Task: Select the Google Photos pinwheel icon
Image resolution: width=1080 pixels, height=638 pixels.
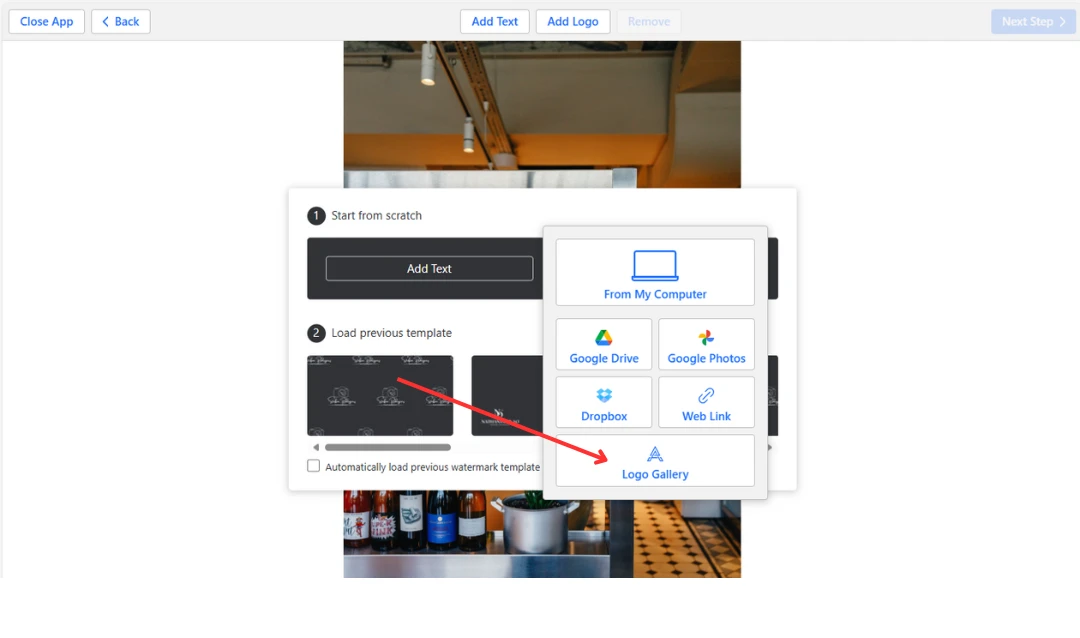Action: [x=706, y=338]
